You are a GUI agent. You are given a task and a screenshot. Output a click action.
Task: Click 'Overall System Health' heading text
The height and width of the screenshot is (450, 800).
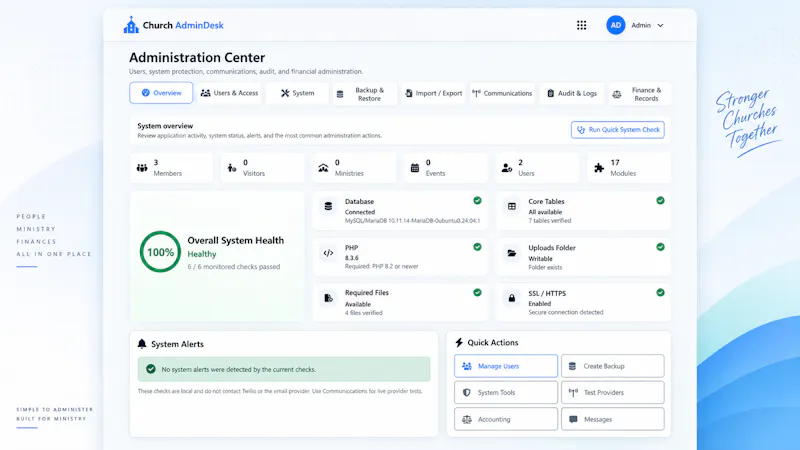pyautogui.click(x=236, y=240)
